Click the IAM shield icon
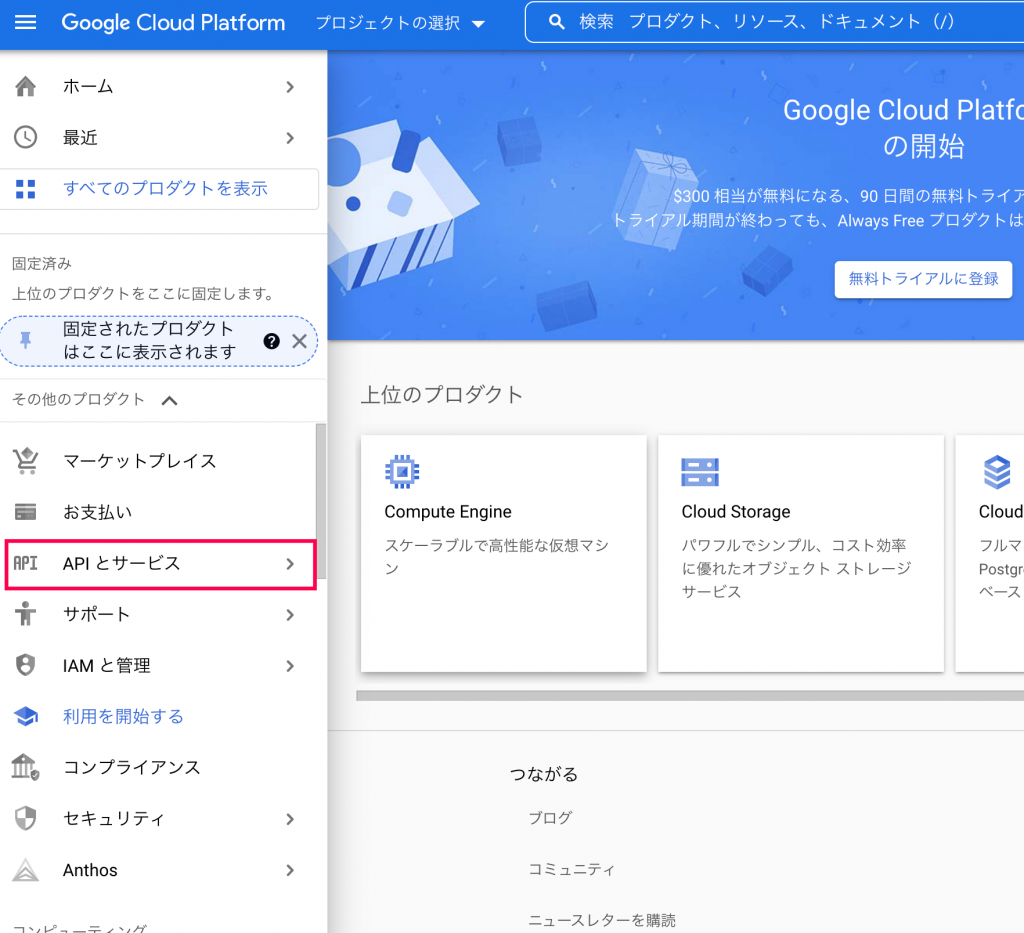 pos(25,665)
